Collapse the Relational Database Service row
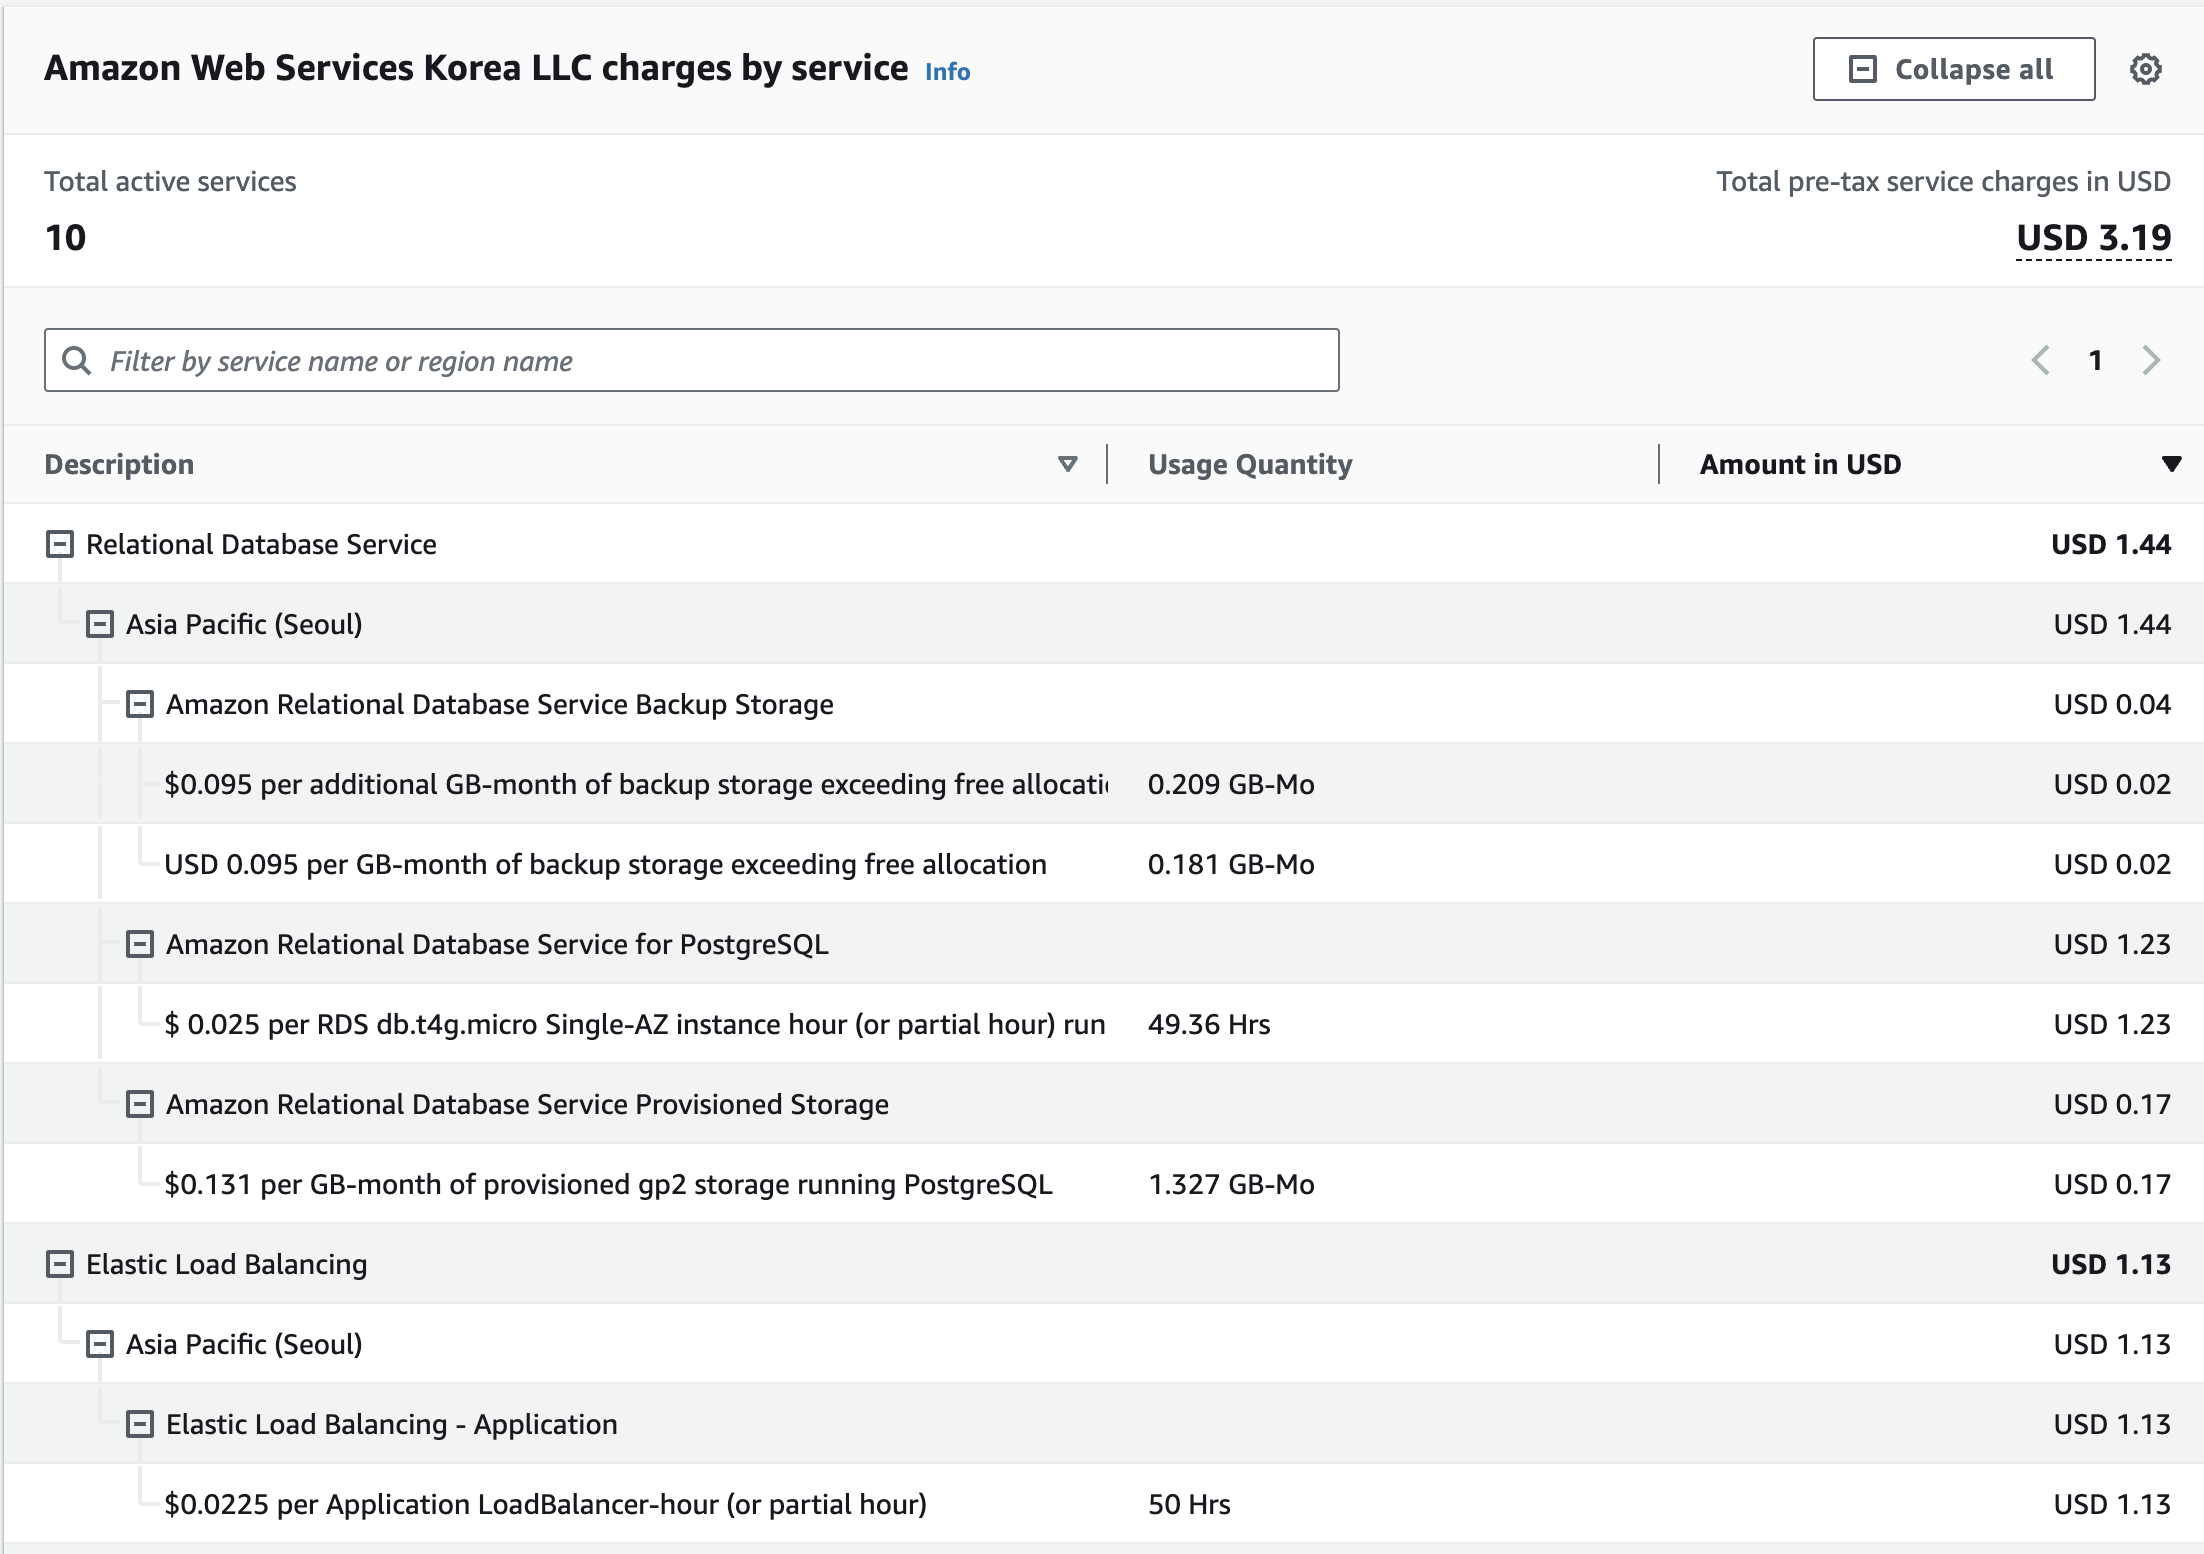The width and height of the screenshot is (2204, 1554). (60, 544)
